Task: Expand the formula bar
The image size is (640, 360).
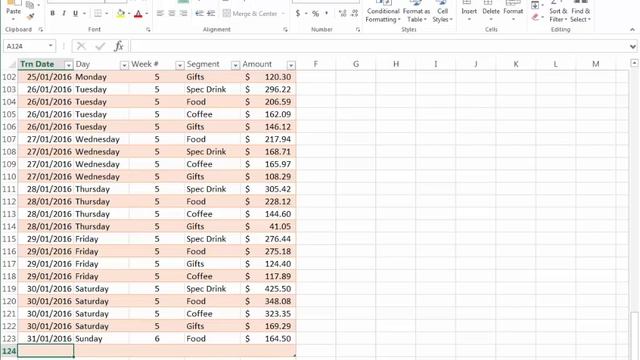Action: click(x=633, y=47)
